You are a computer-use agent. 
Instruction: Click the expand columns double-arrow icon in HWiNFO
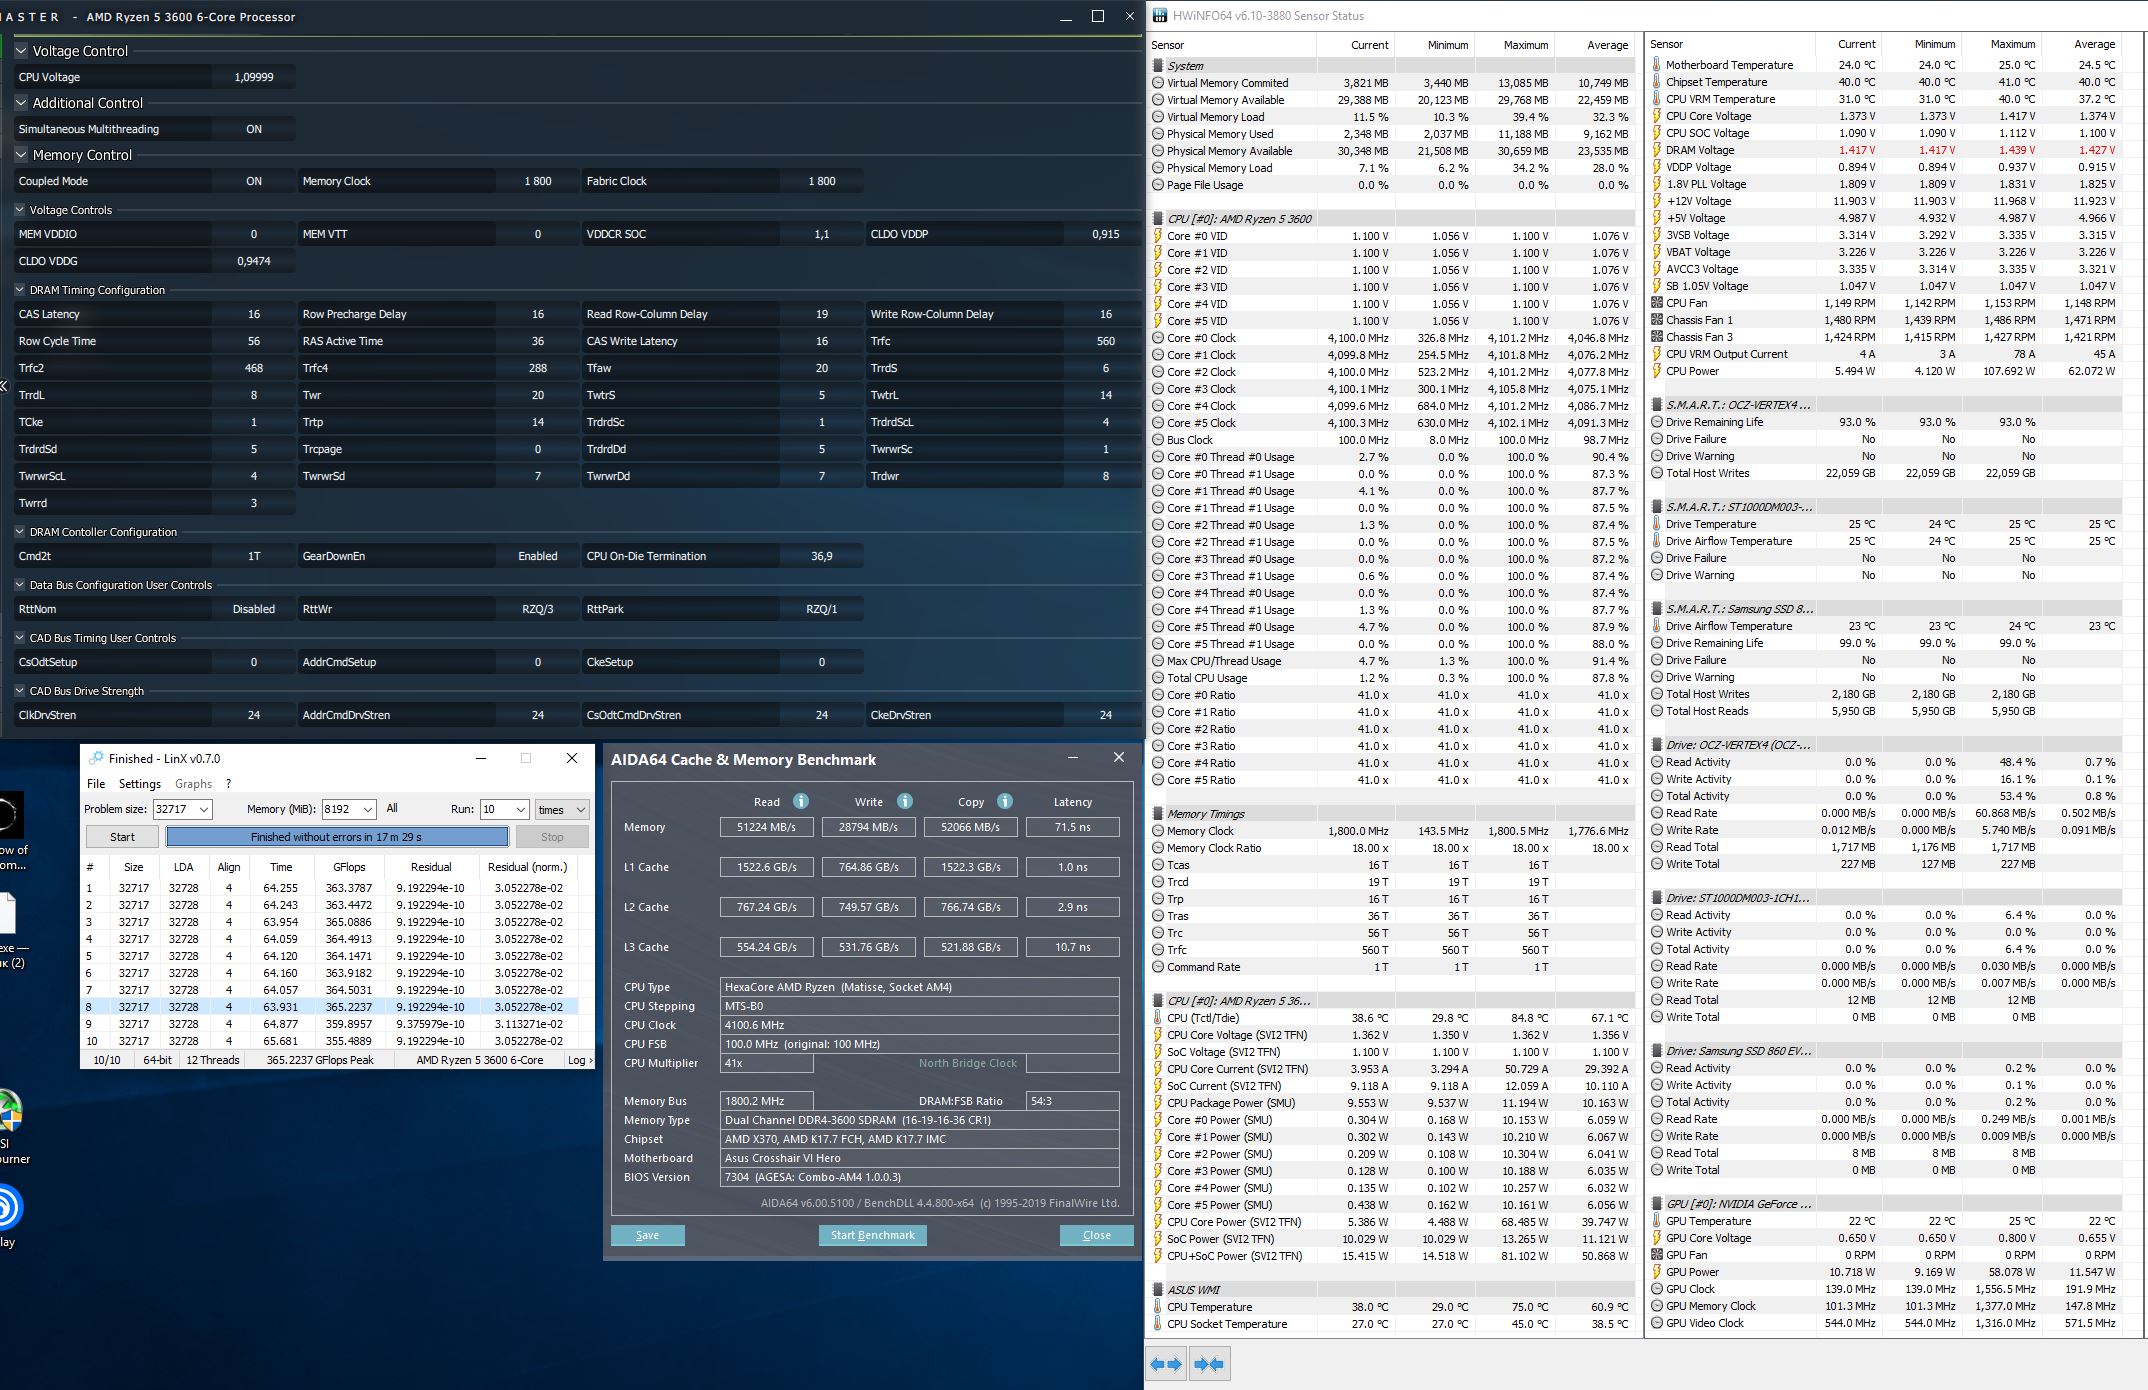[x=1166, y=1364]
